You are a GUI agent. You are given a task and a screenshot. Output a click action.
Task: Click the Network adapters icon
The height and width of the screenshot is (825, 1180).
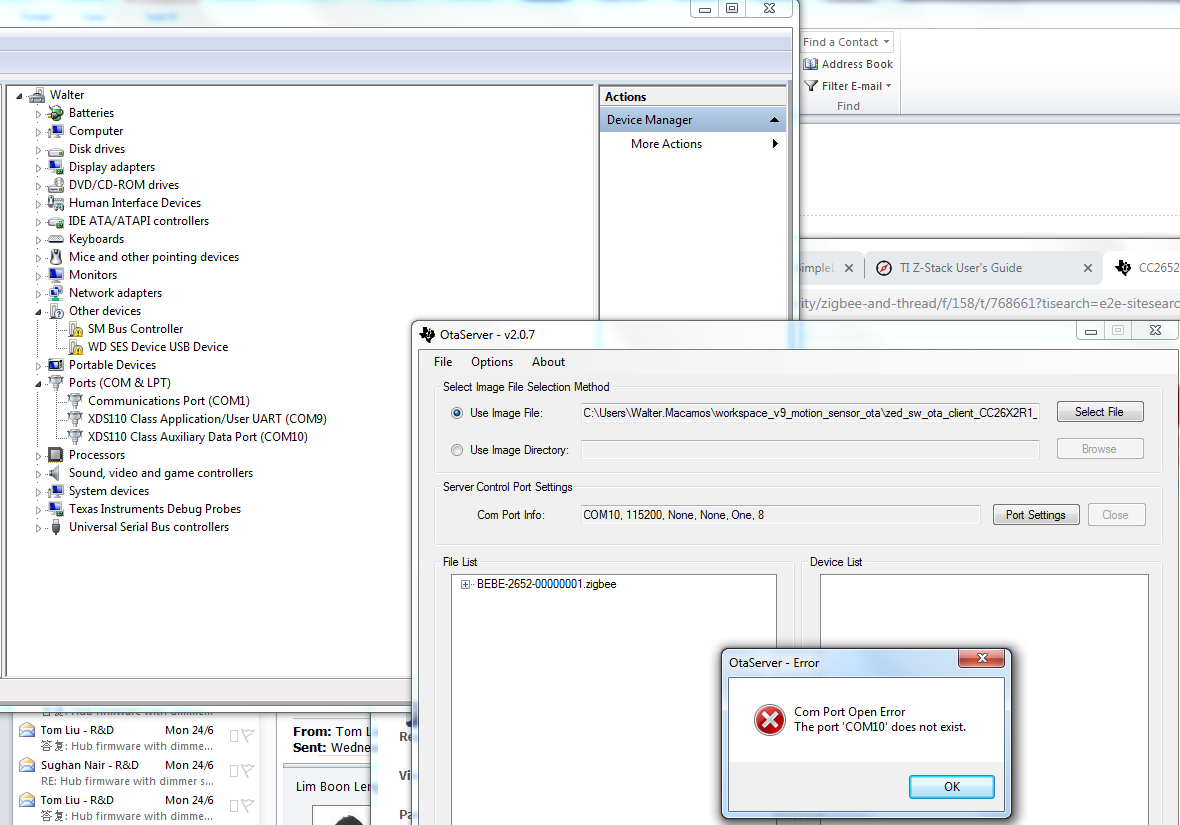coord(55,293)
